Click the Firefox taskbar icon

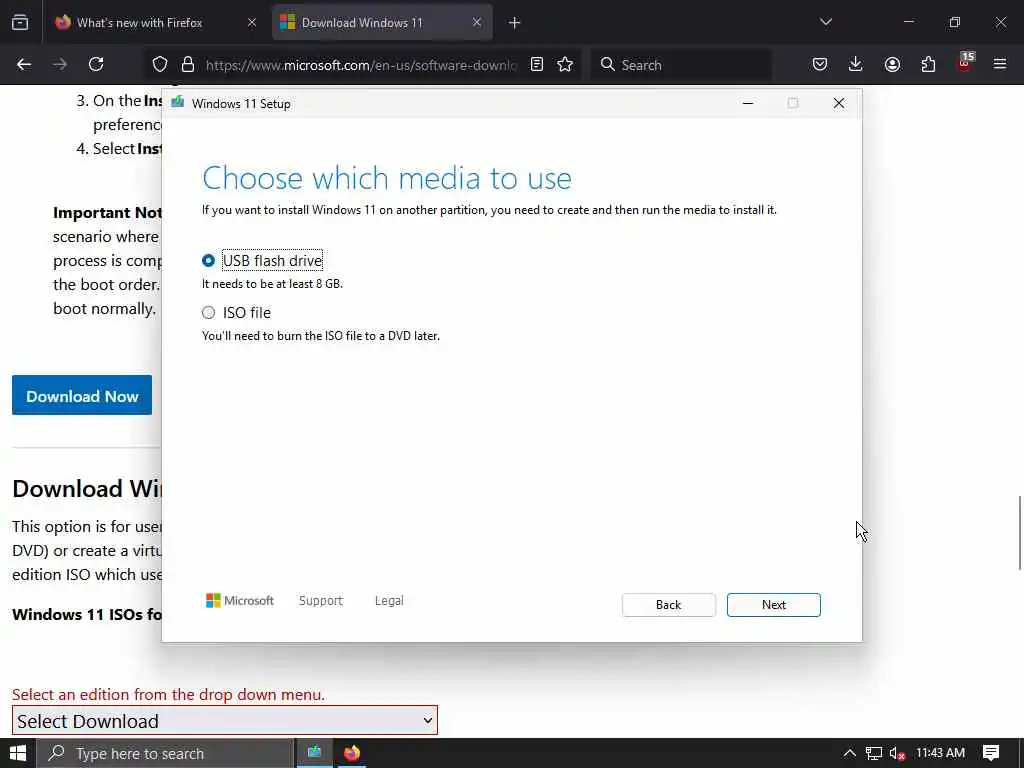351,753
